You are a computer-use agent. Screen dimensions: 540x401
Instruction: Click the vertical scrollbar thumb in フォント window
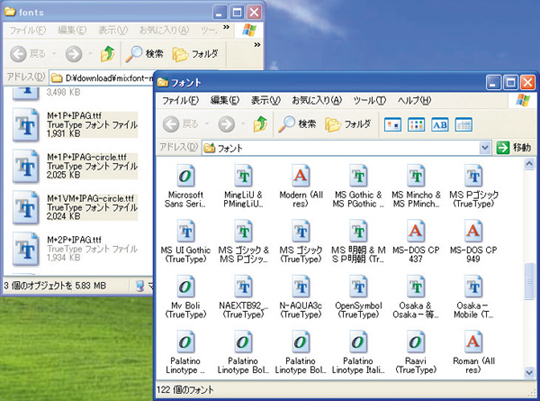tap(529, 281)
